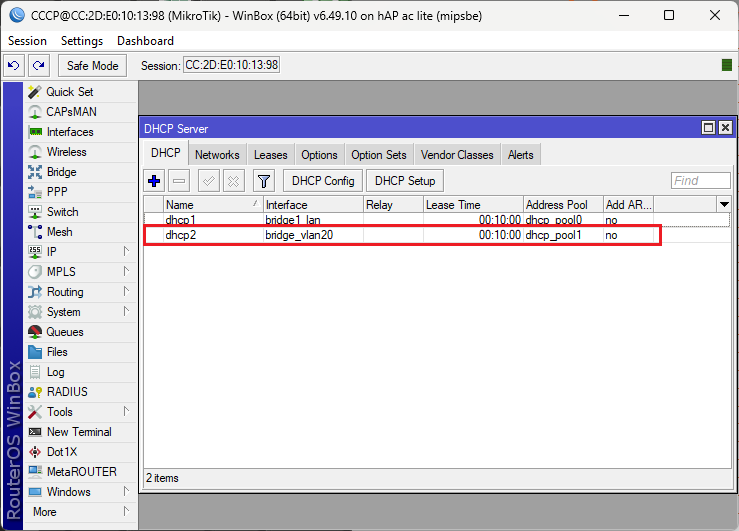The image size is (739, 531).
Task: Switch to the Networks tab
Action: (217, 155)
